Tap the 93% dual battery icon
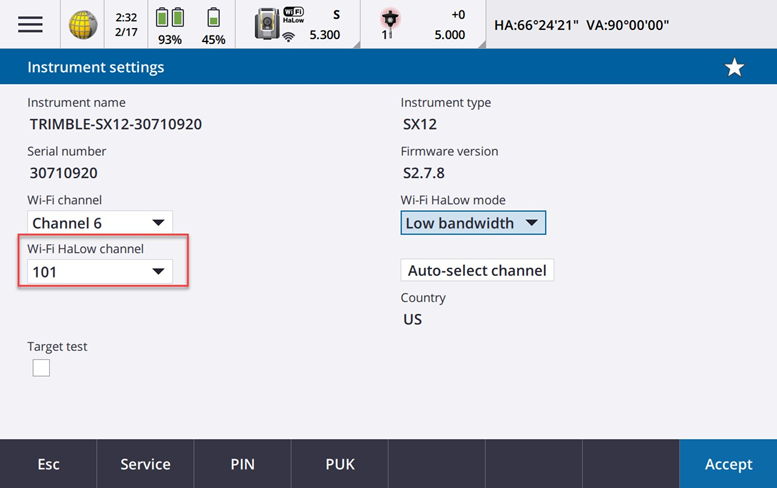This screenshot has width=777, height=488. point(170,18)
